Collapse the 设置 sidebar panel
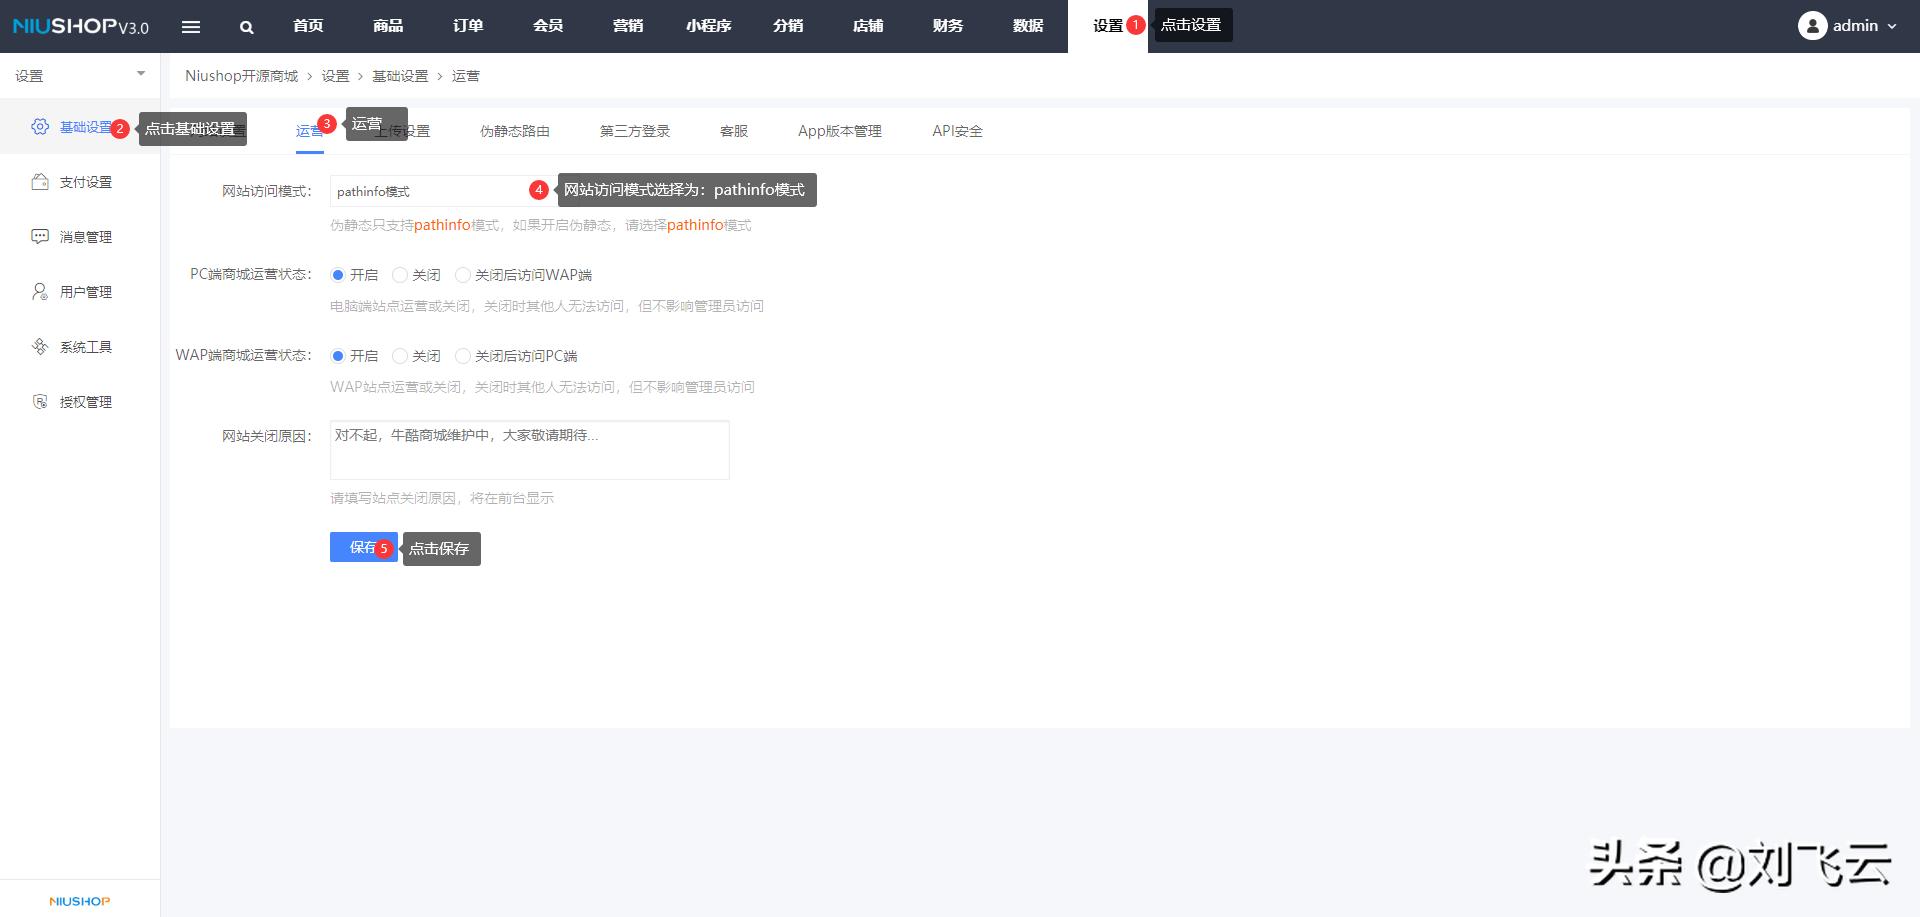The width and height of the screenshot is (1920, 917). (x=141, y=73)
